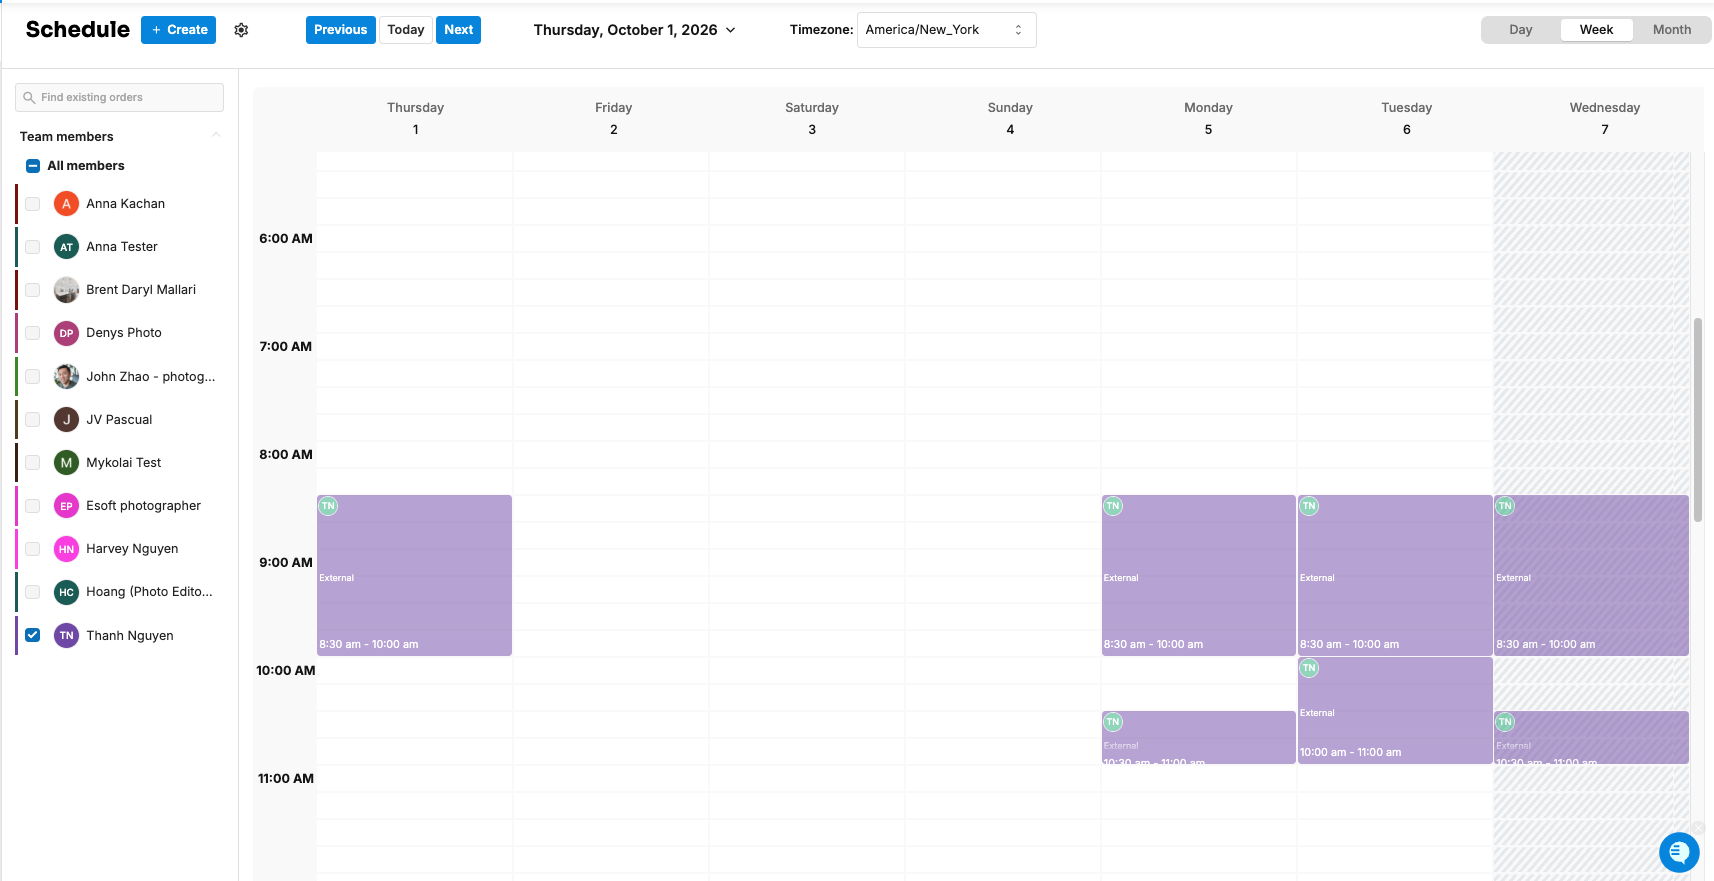
Task: Go to Previous week
Action: [x=341, y=30]
